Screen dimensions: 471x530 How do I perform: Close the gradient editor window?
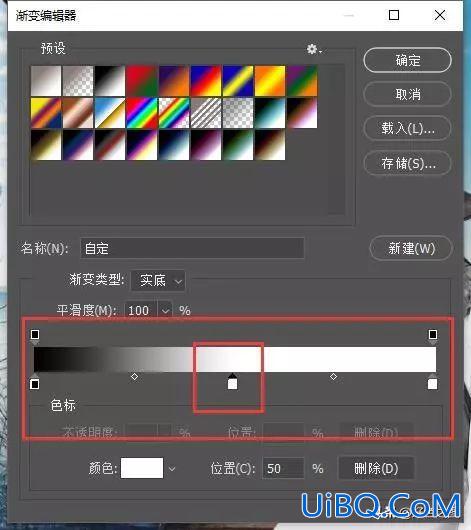pos(440,15)
